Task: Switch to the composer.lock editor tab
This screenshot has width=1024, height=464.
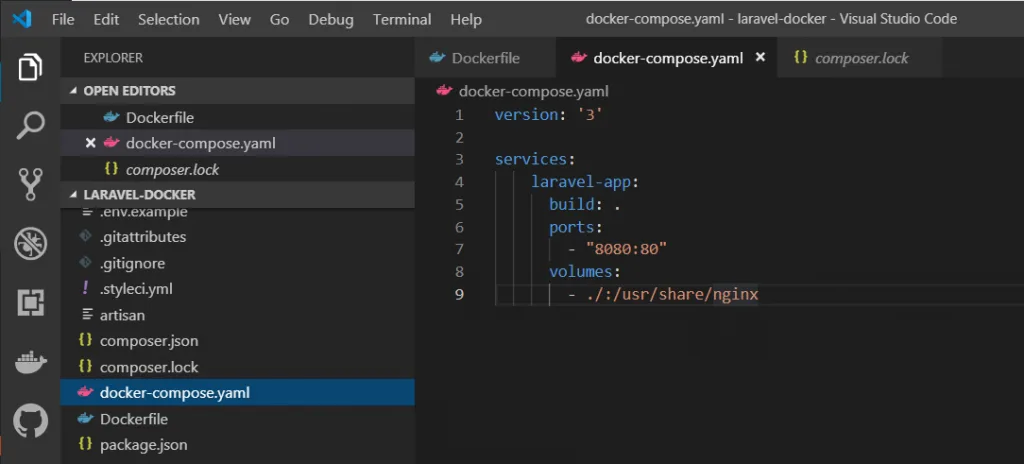Action: click(859, 58)
